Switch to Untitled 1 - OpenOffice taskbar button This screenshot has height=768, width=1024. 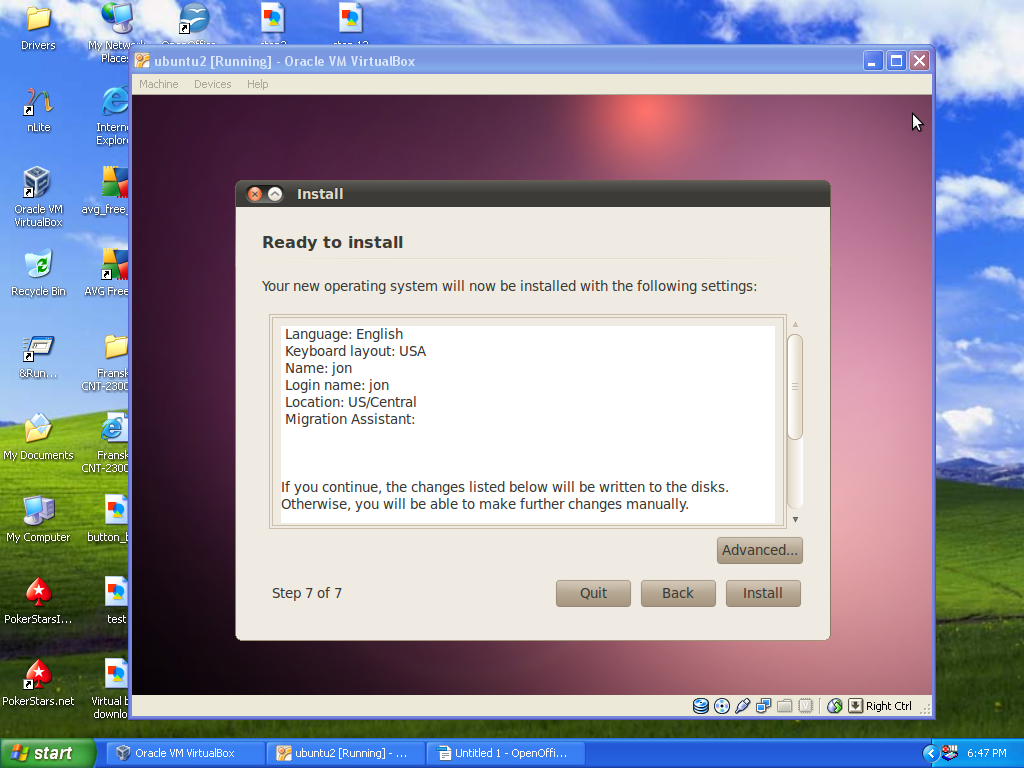click(x=506, y=753)
